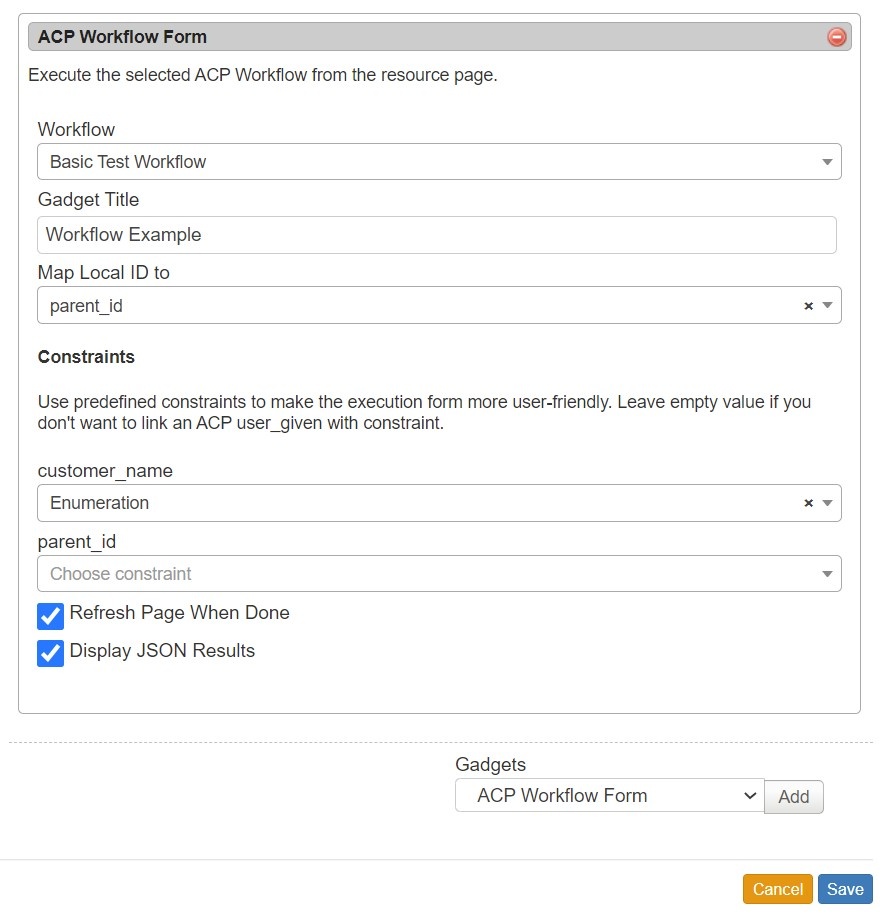Focus the Gadget Title text field
888x919 pixels.
(436, 235)
